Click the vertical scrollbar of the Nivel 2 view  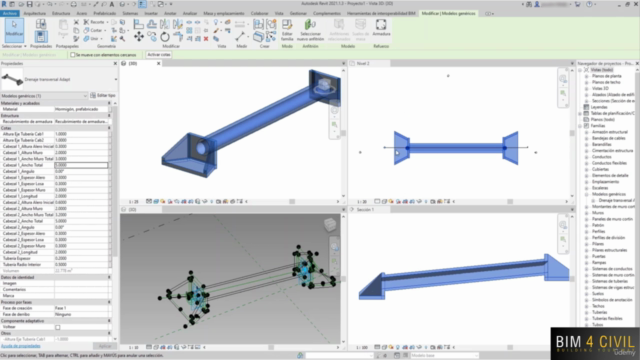pos(572,133)
